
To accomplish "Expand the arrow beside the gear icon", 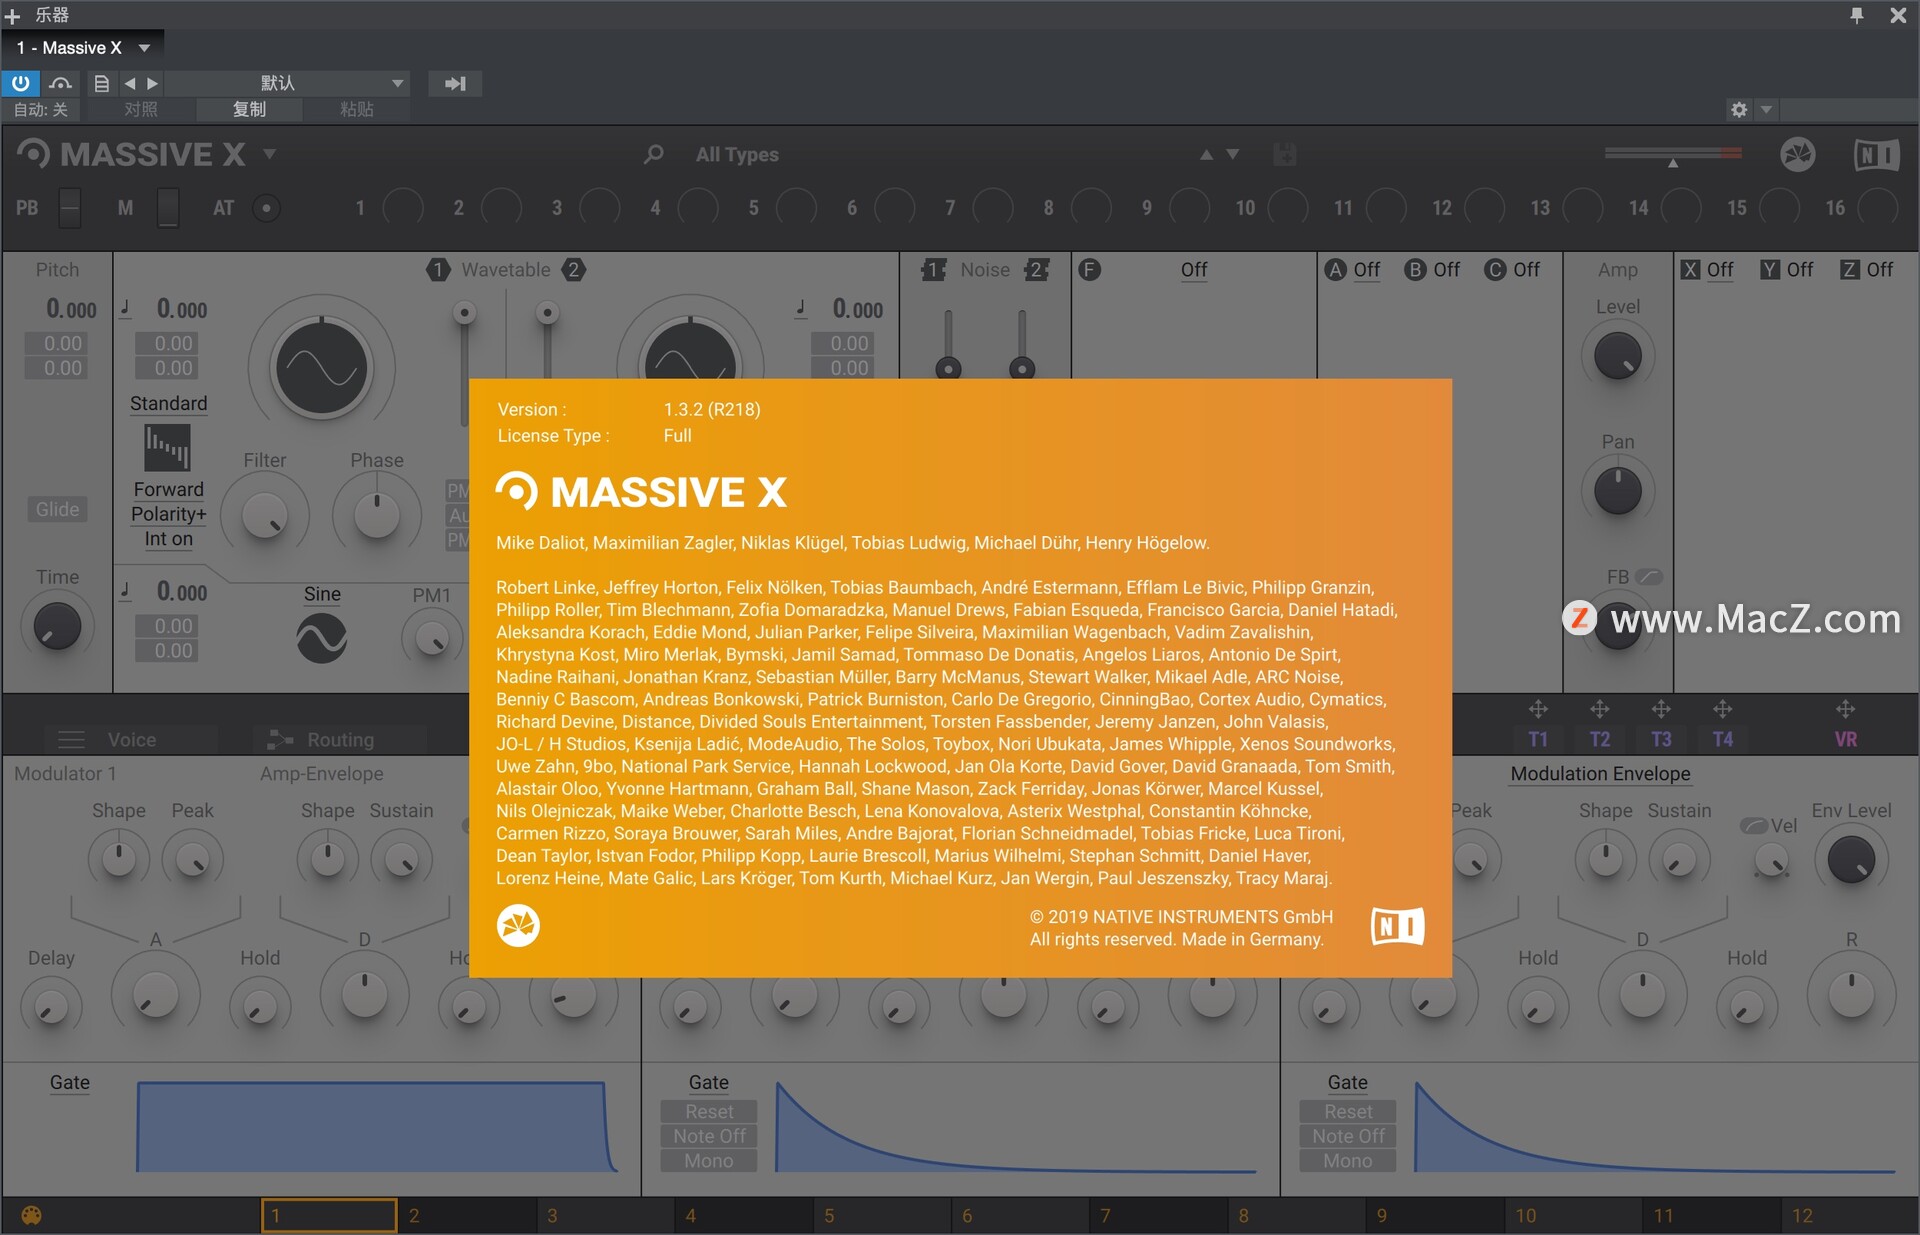I will pyautogui.click(x=1767, y=109).
